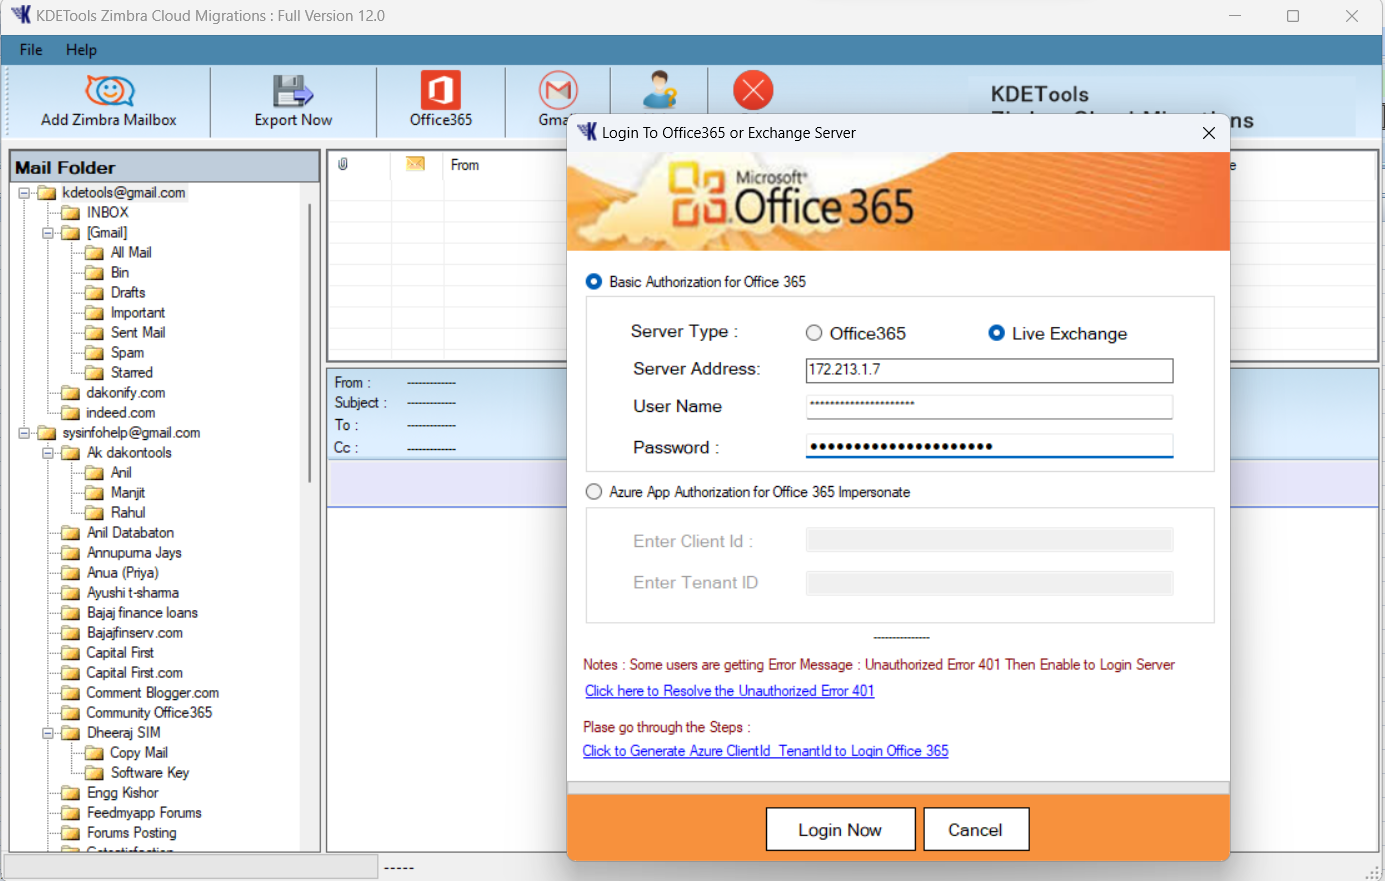Select the Anil Databaton folder
The height and width of the screenshot is (881, 1385).
[x=130, y=533]
